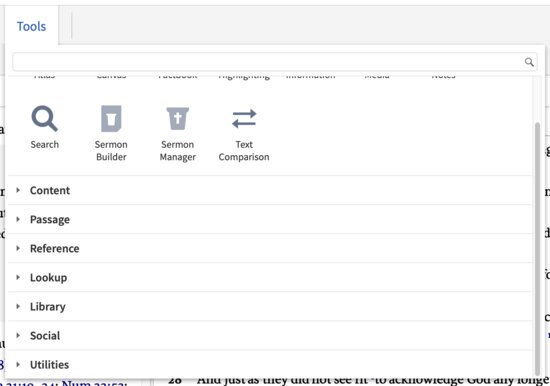Screen dimensions: 550x386
Task: Launch the Sermon Builder tool
Action: click(111, 119)
